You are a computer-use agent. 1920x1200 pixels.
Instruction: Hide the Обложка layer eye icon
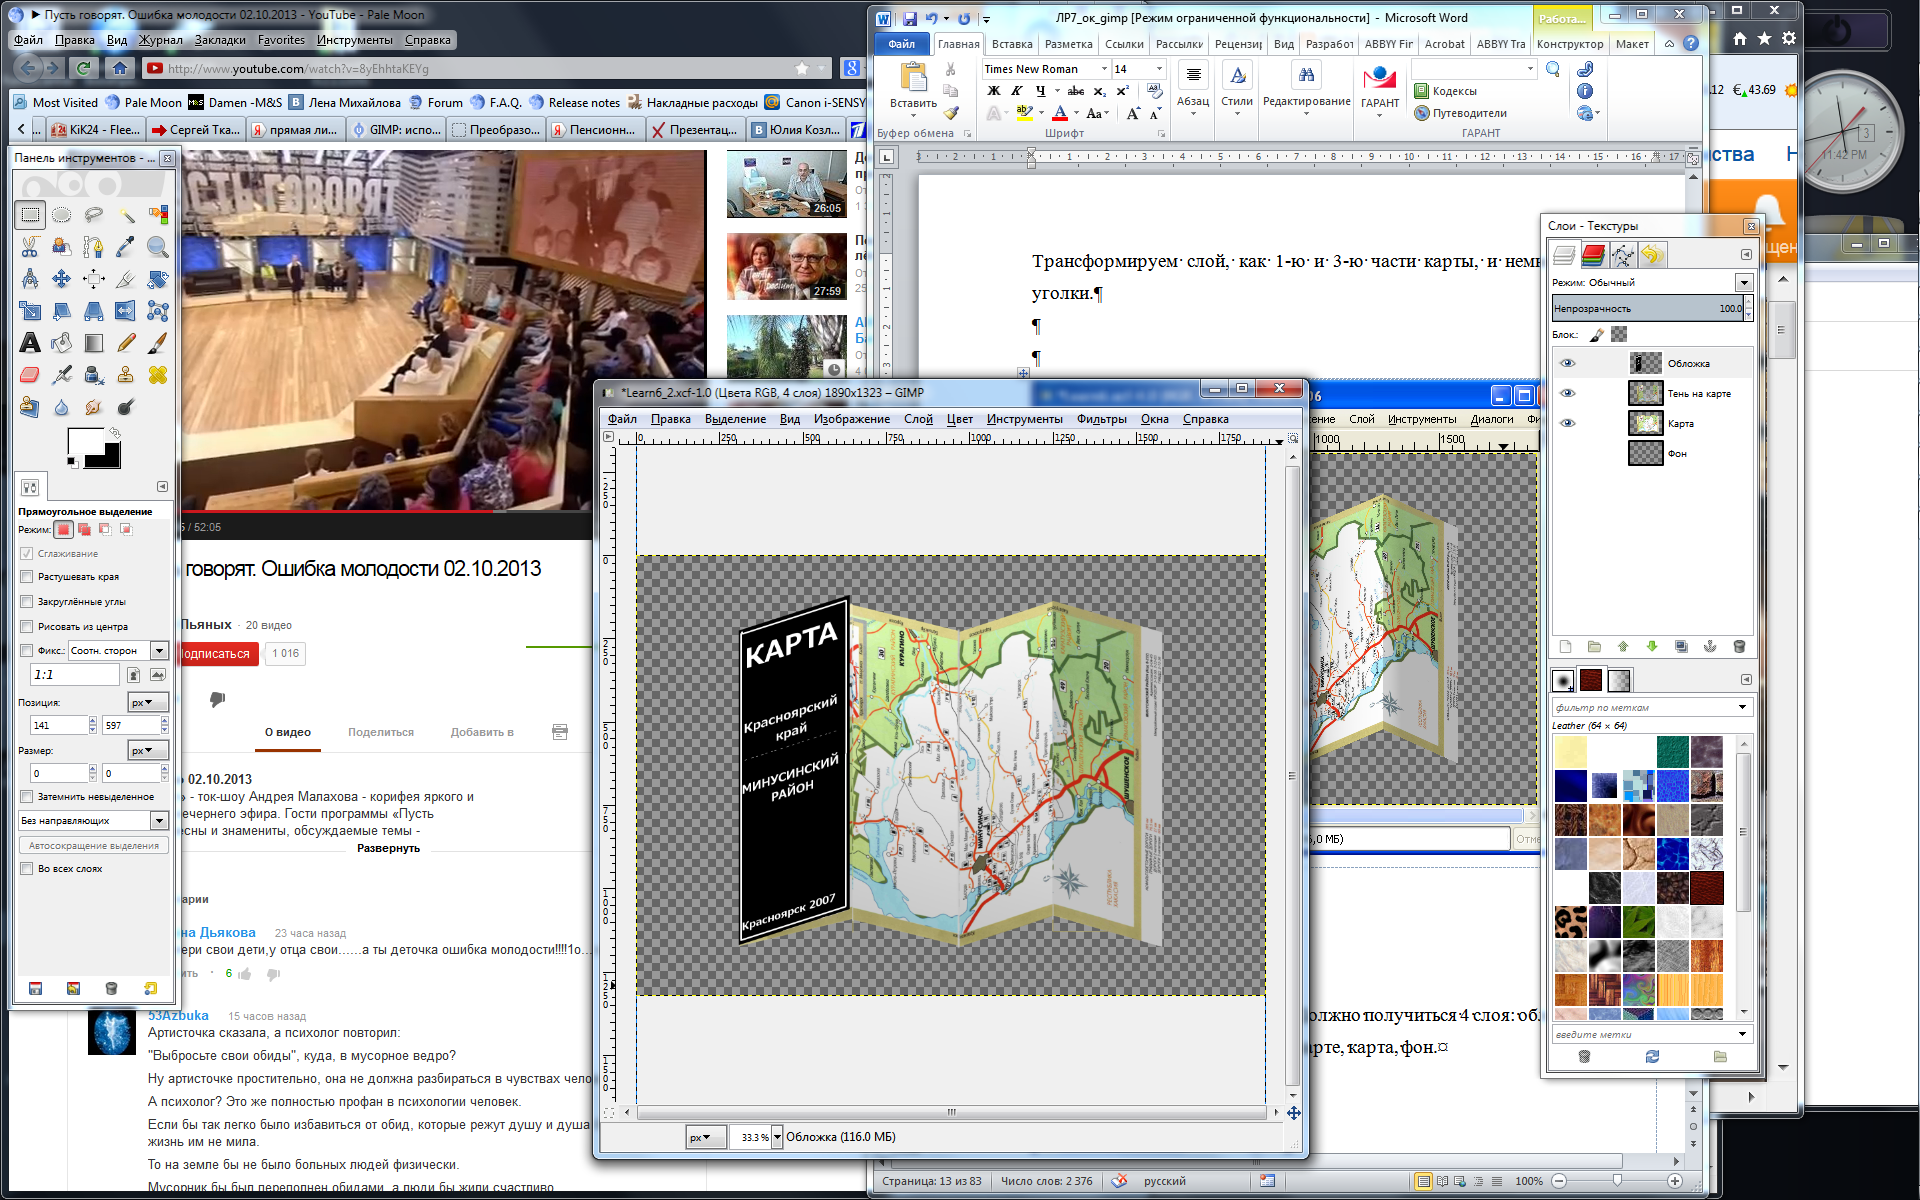point(1568,363)
